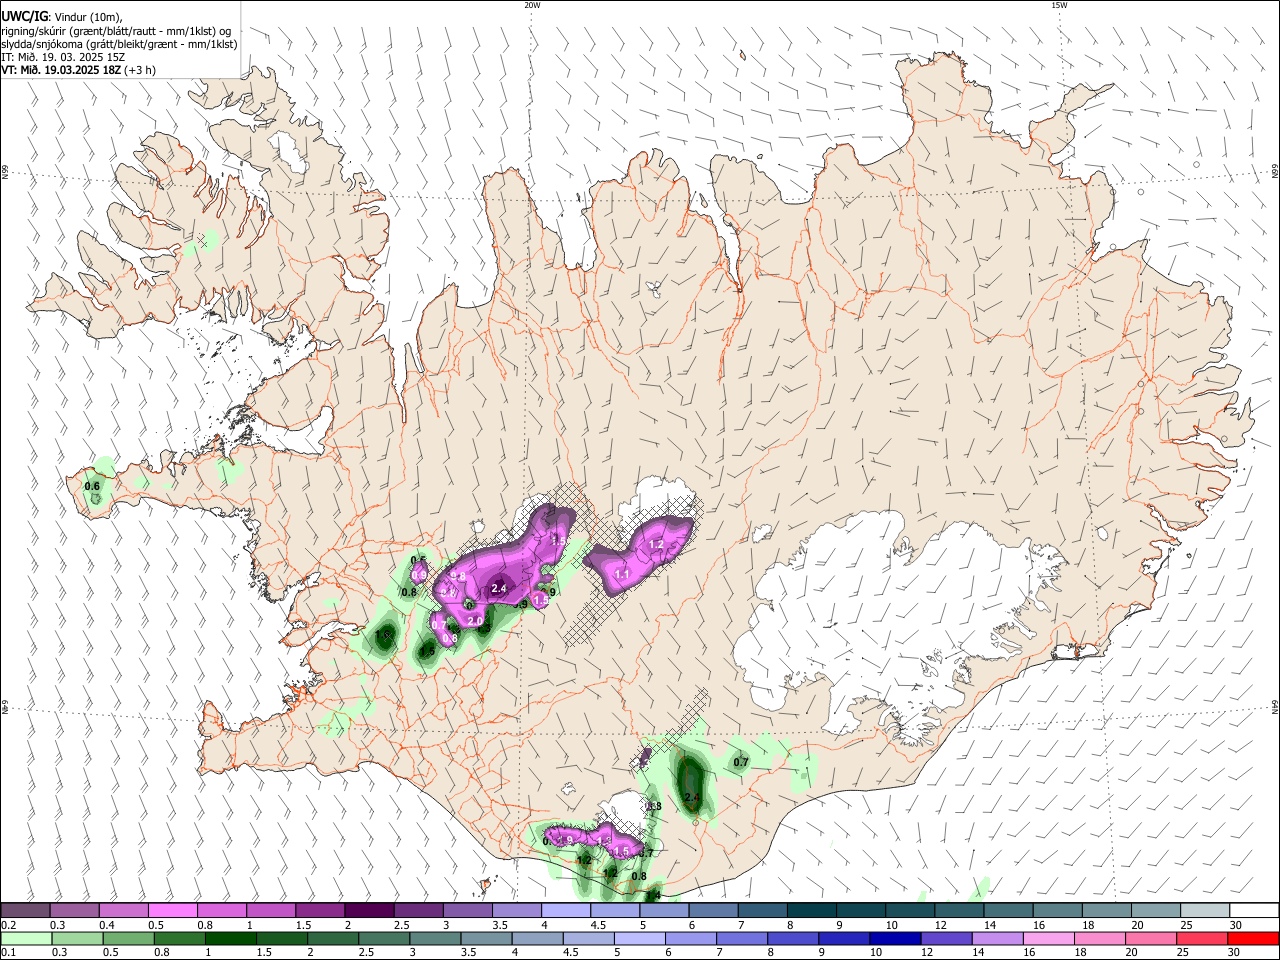The height and width of the screenshot is (960, 1280).
Task: Choose the dark teal 8–9 snow swatch
Action: tap(810, 911)
